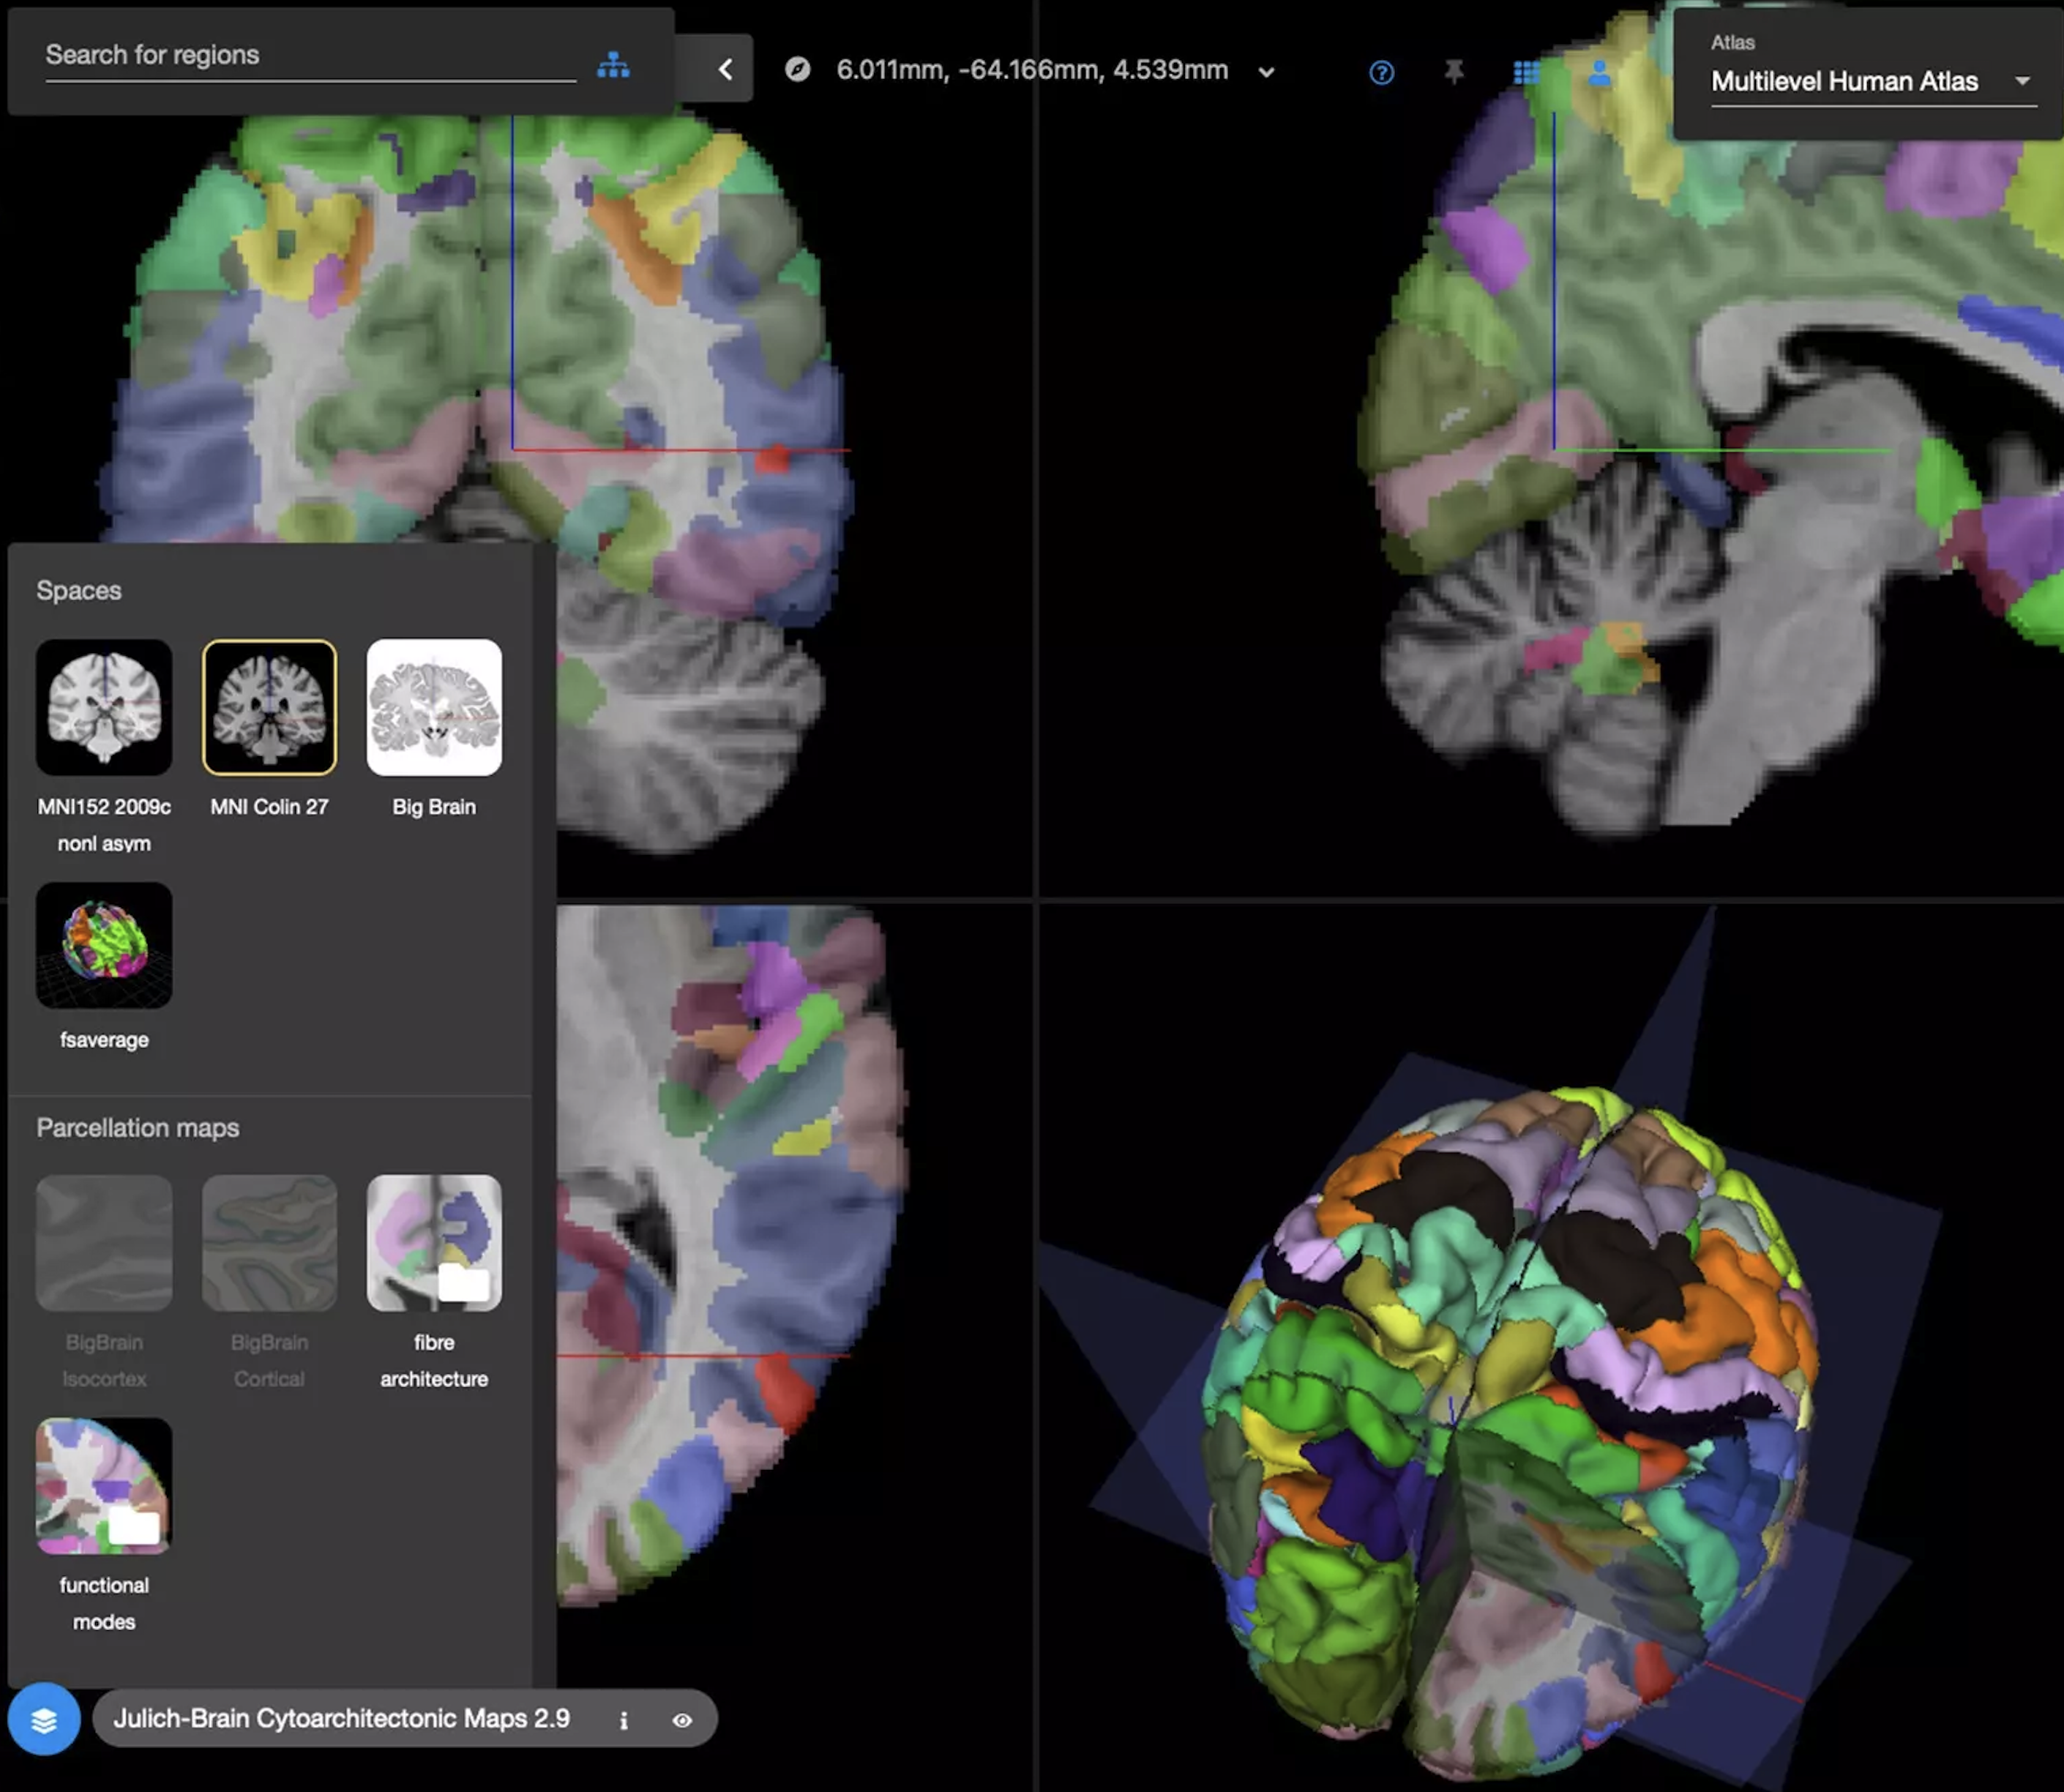2064x1792 pixels.
Task: Show info for Julich-Brain Cytoarchitectonic Maps
Action: [x=624, y=1720]
